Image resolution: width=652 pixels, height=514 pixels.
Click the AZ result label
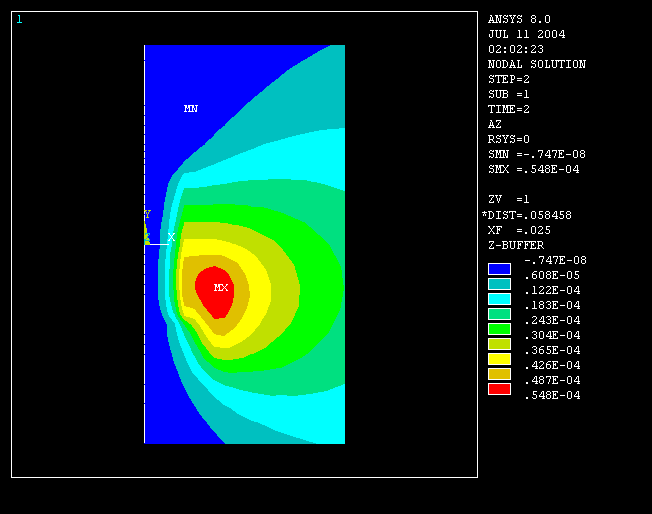pyautogui.click(x=495, y=124)
